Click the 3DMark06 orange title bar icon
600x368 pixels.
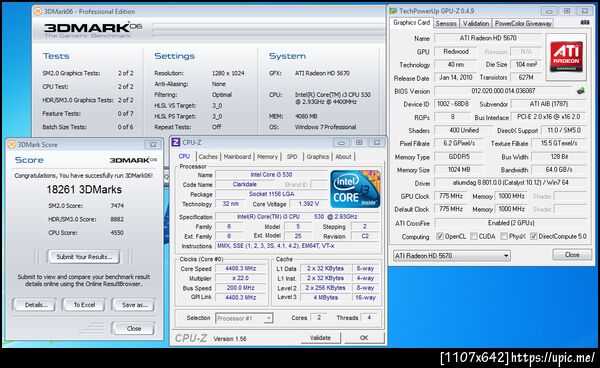pos(38,11)
